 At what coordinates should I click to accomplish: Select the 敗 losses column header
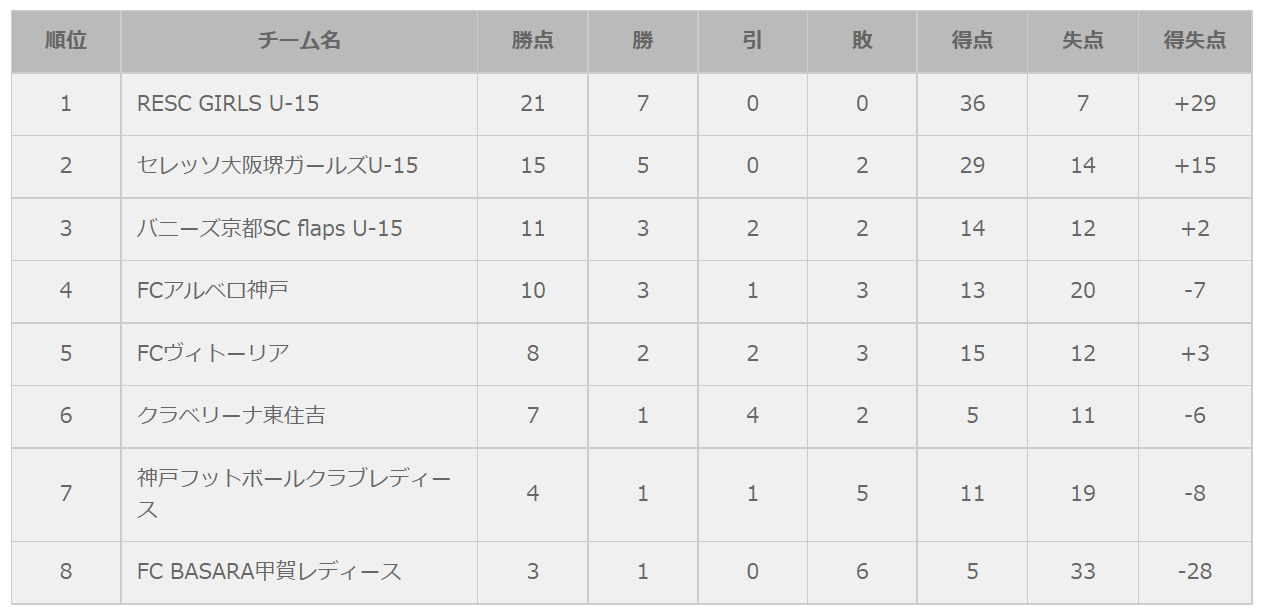click(862, 41)
